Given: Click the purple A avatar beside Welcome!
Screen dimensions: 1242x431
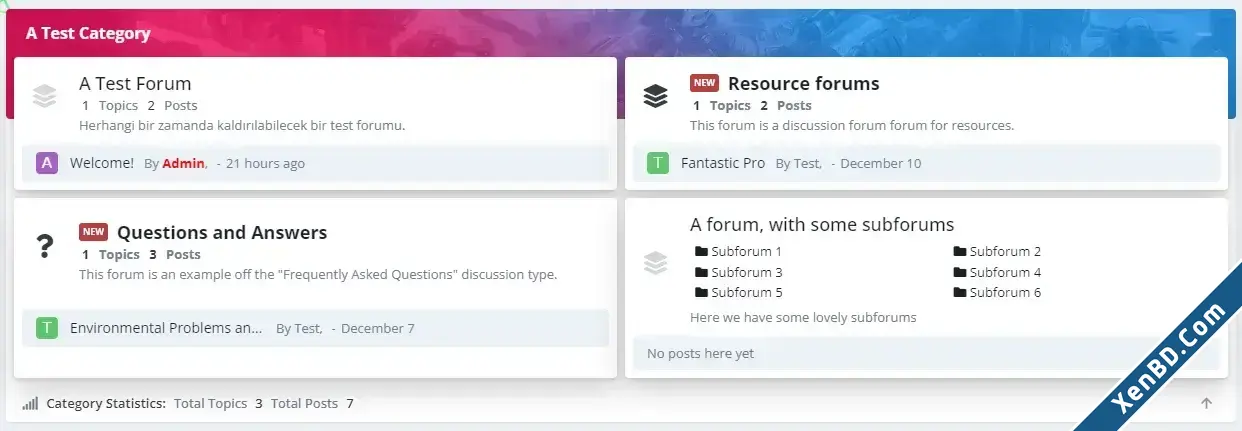Looking at the screenshot, I should tap(47, 163).
